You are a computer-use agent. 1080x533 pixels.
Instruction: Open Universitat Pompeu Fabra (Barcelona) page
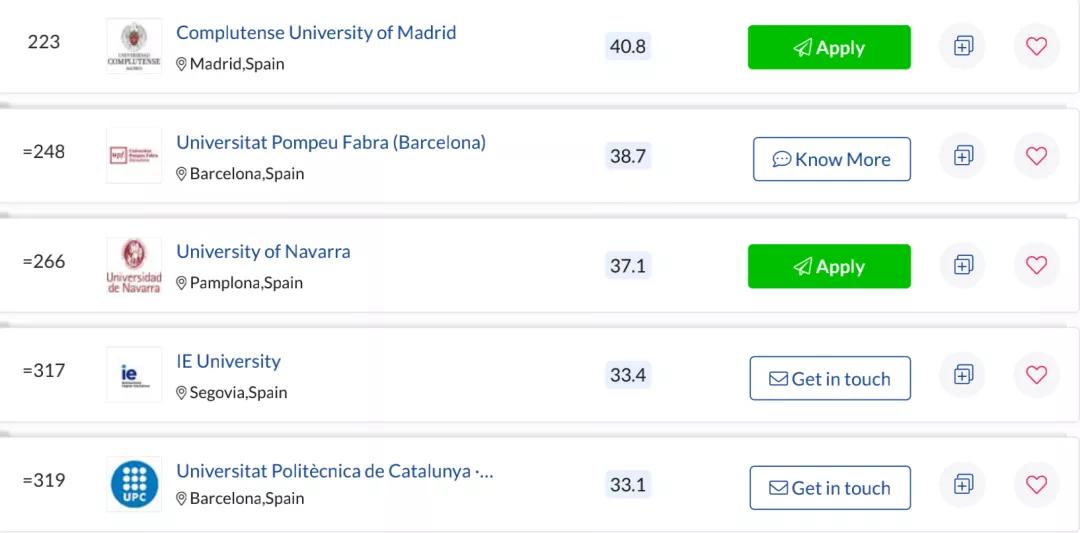331,143
